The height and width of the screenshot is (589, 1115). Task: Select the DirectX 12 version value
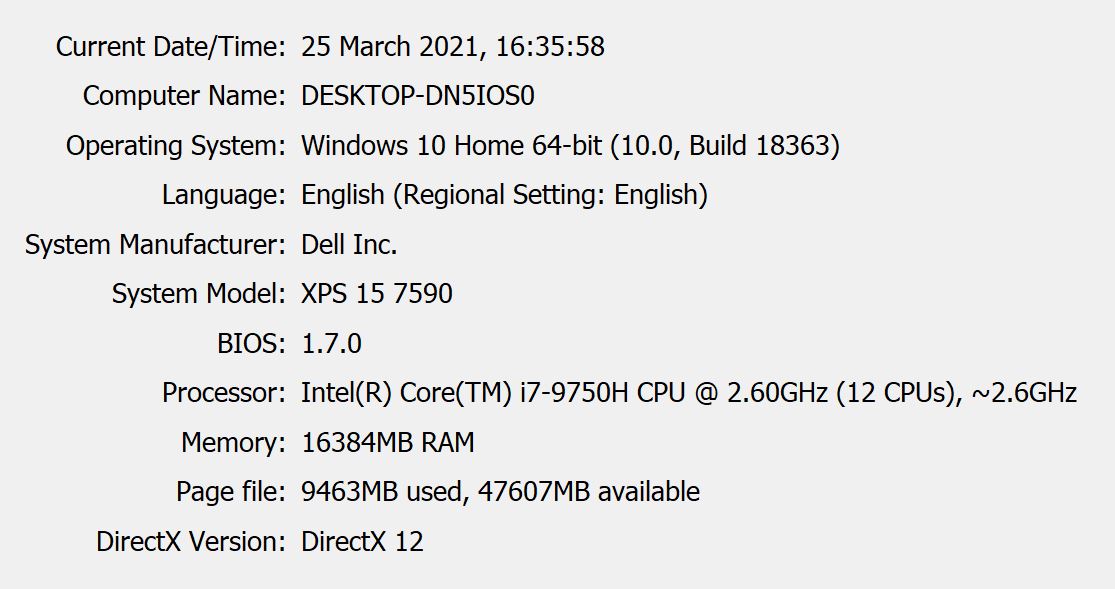(362, 541)
